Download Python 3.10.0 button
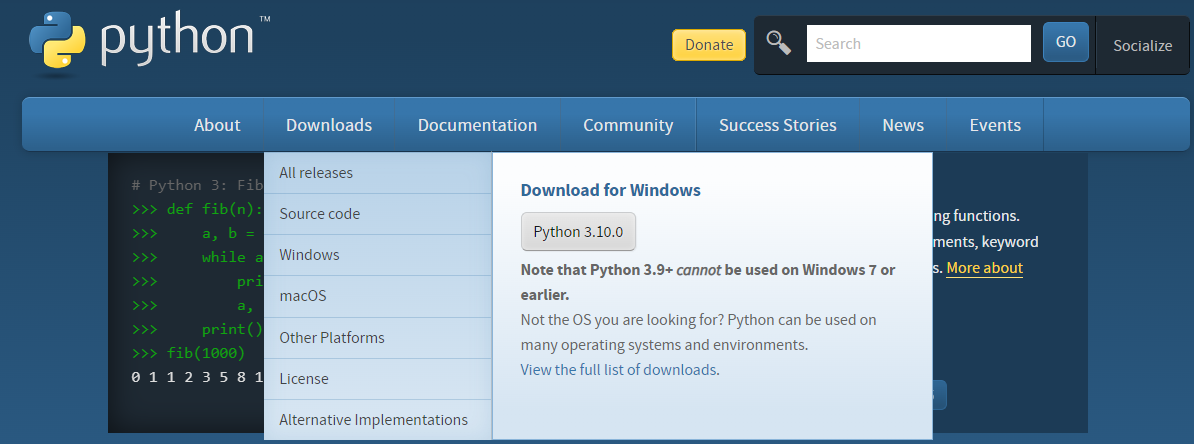The height and width of the screenshot is (444, 1194). click(x=578, y=232)
